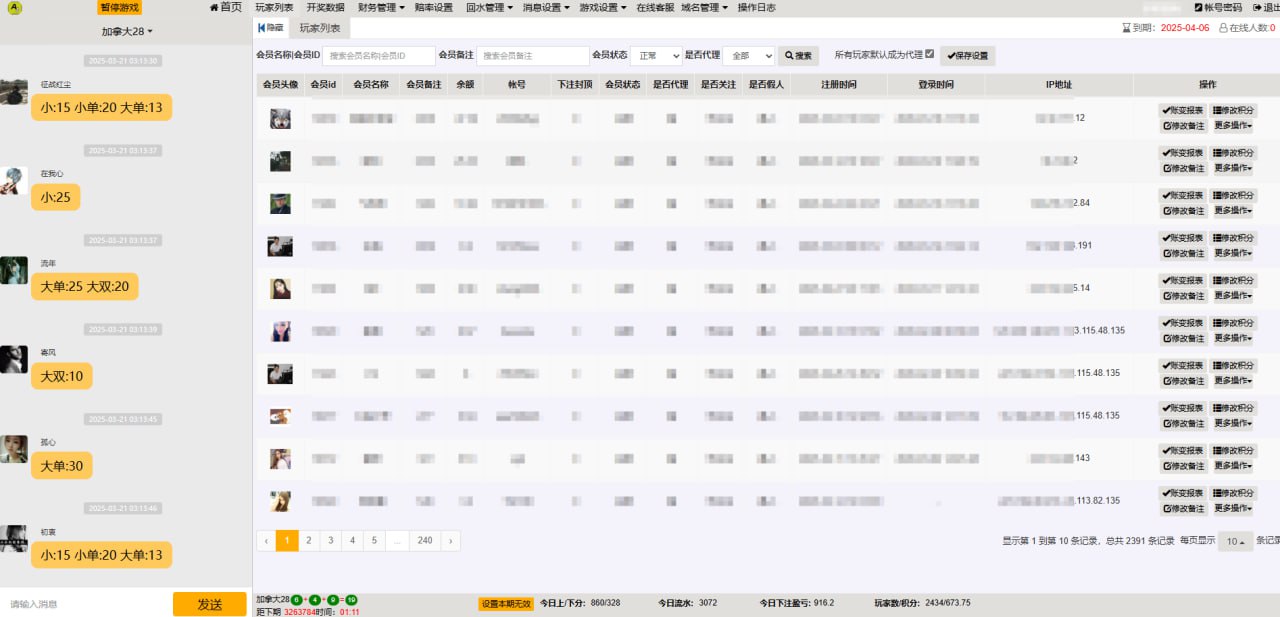Viewport: 1280px width, 617px height.
Task: Click 修改积分 on the first member row
Action: coord(1232,111)
